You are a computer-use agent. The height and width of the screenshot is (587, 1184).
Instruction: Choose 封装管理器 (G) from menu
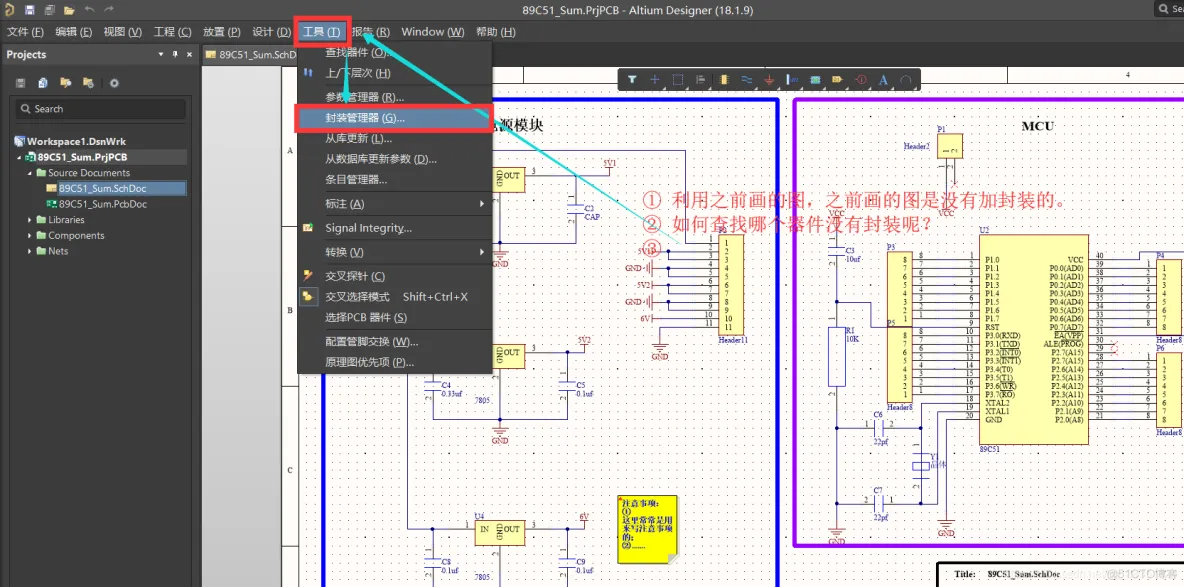[x=395, y=119]
